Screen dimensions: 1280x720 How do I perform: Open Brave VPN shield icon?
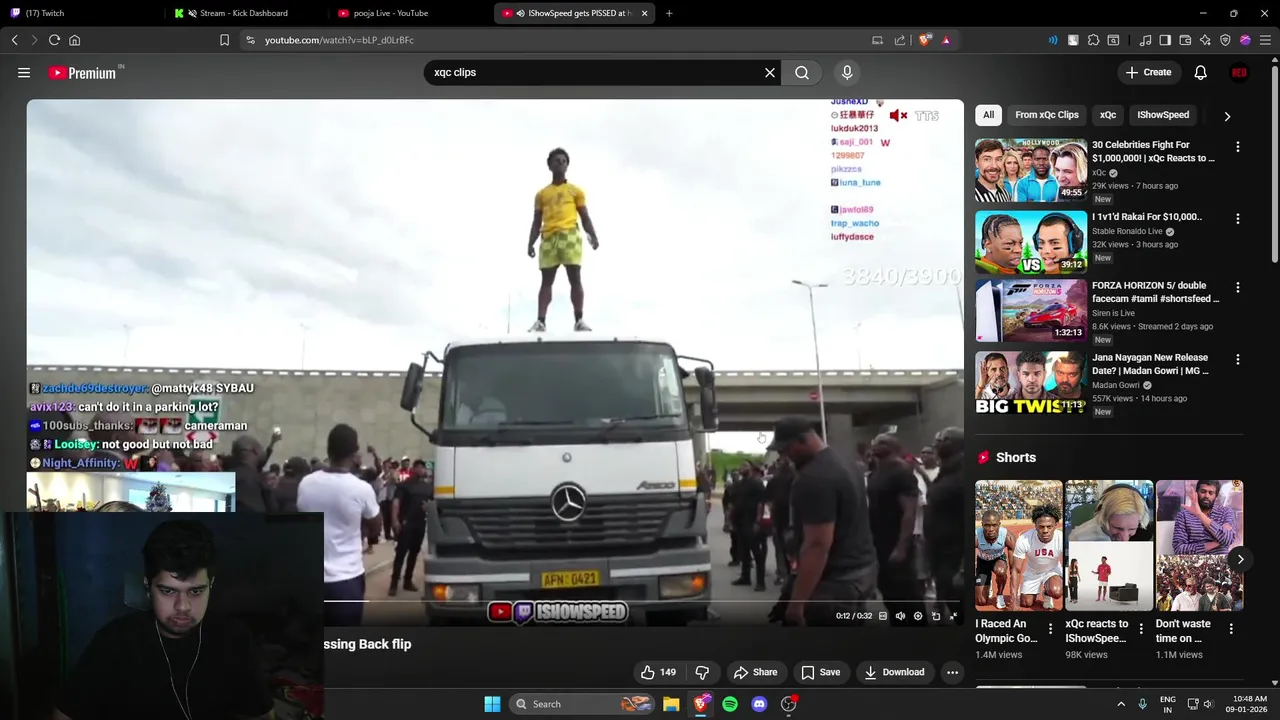coord(1225,40)
